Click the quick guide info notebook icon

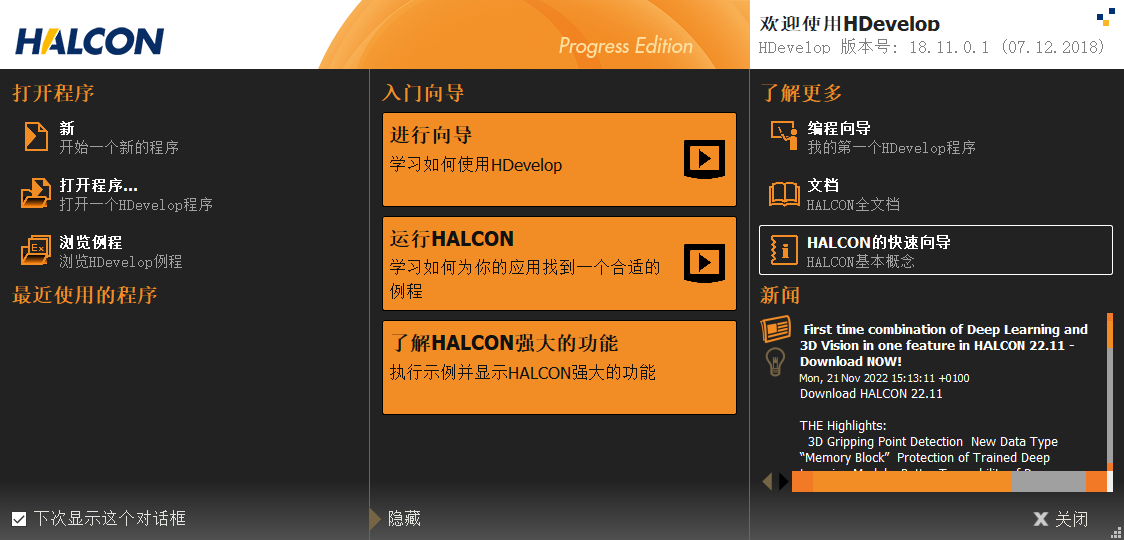click(x=784, y=250)
